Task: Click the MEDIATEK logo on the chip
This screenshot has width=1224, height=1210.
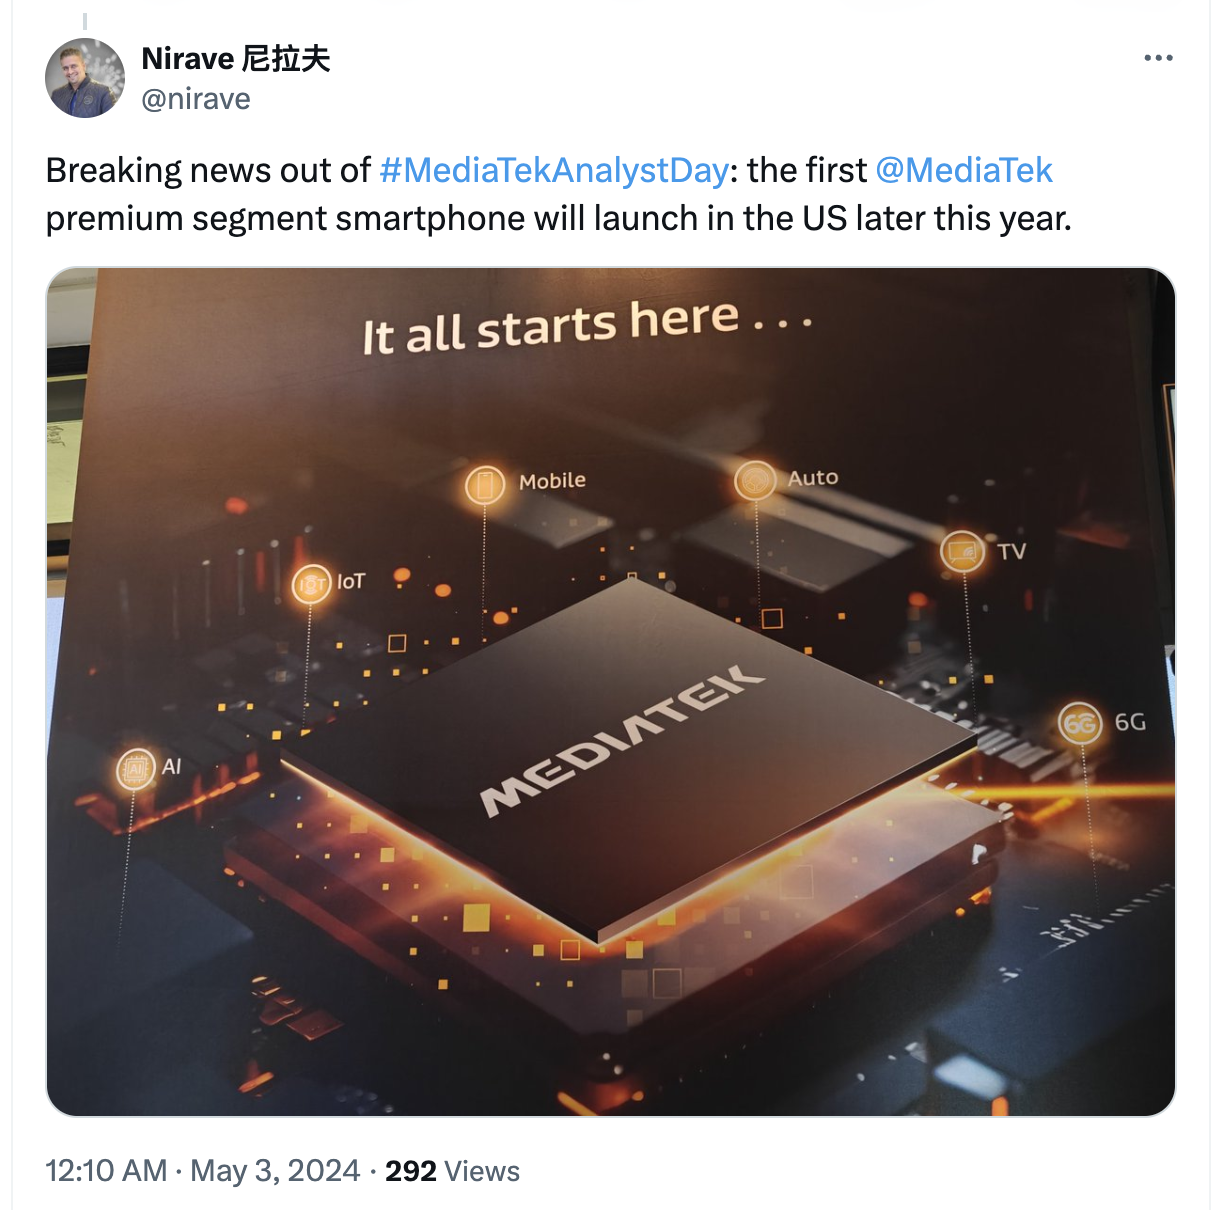Action: tap(622, 740)
